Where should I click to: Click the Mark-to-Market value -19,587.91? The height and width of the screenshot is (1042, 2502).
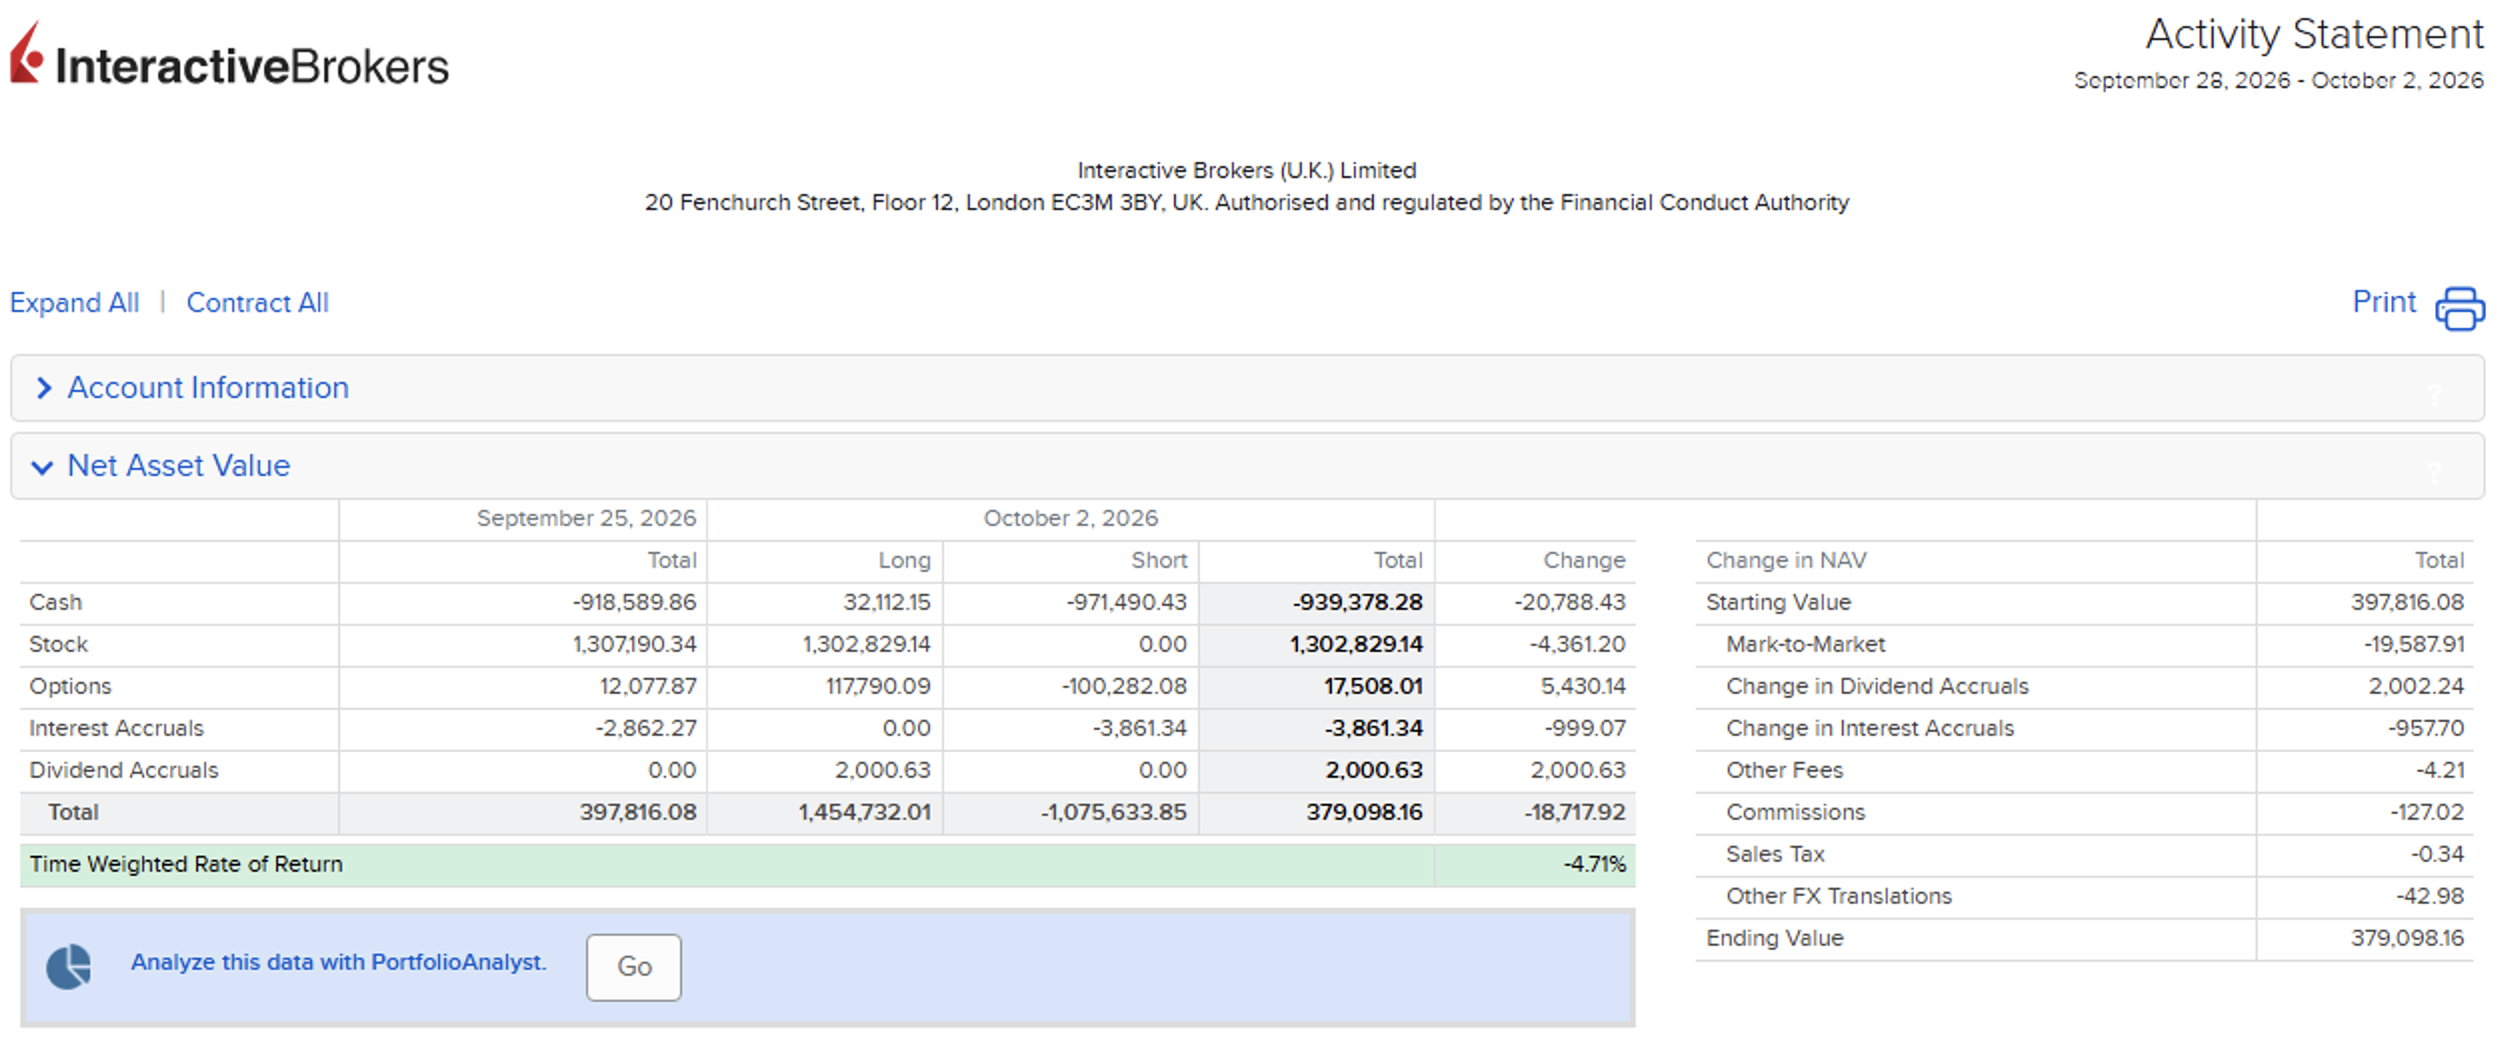tap(2414, 644)
